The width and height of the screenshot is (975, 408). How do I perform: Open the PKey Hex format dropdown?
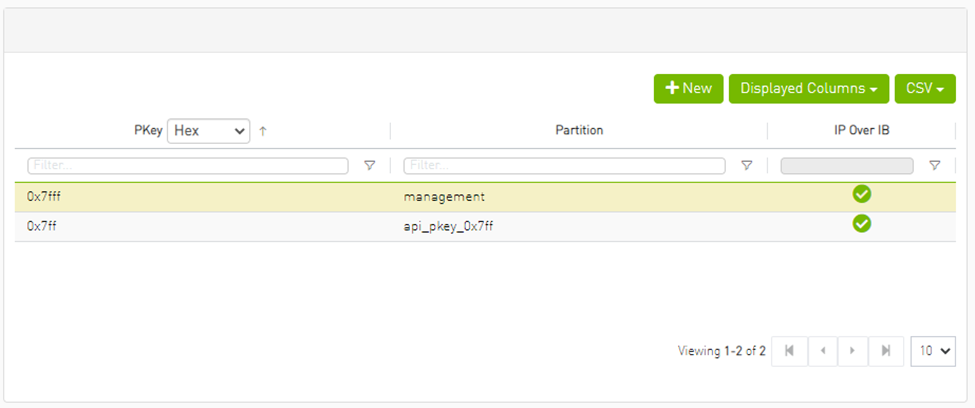[x=208, y=130]
